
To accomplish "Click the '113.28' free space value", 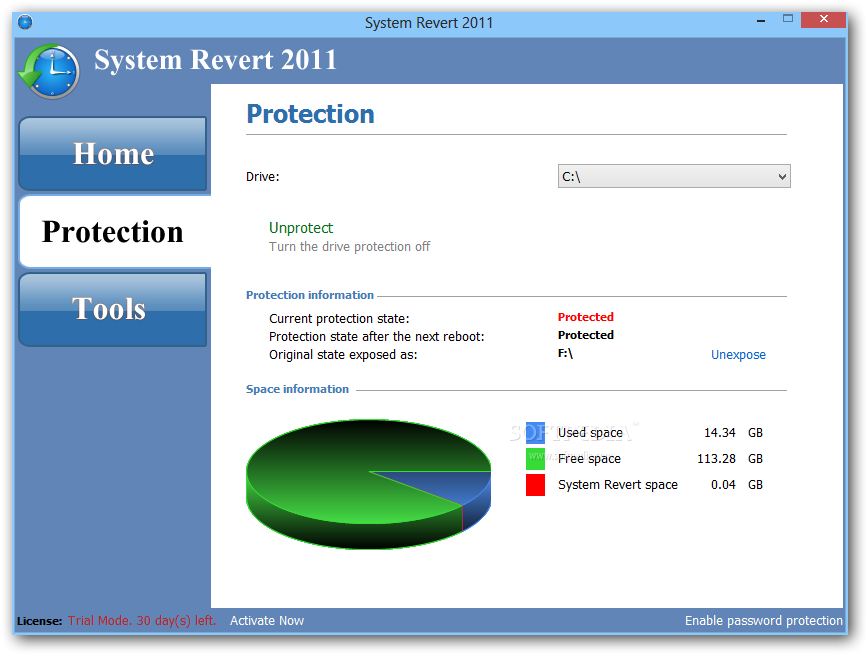I will [x=716, y=458].
